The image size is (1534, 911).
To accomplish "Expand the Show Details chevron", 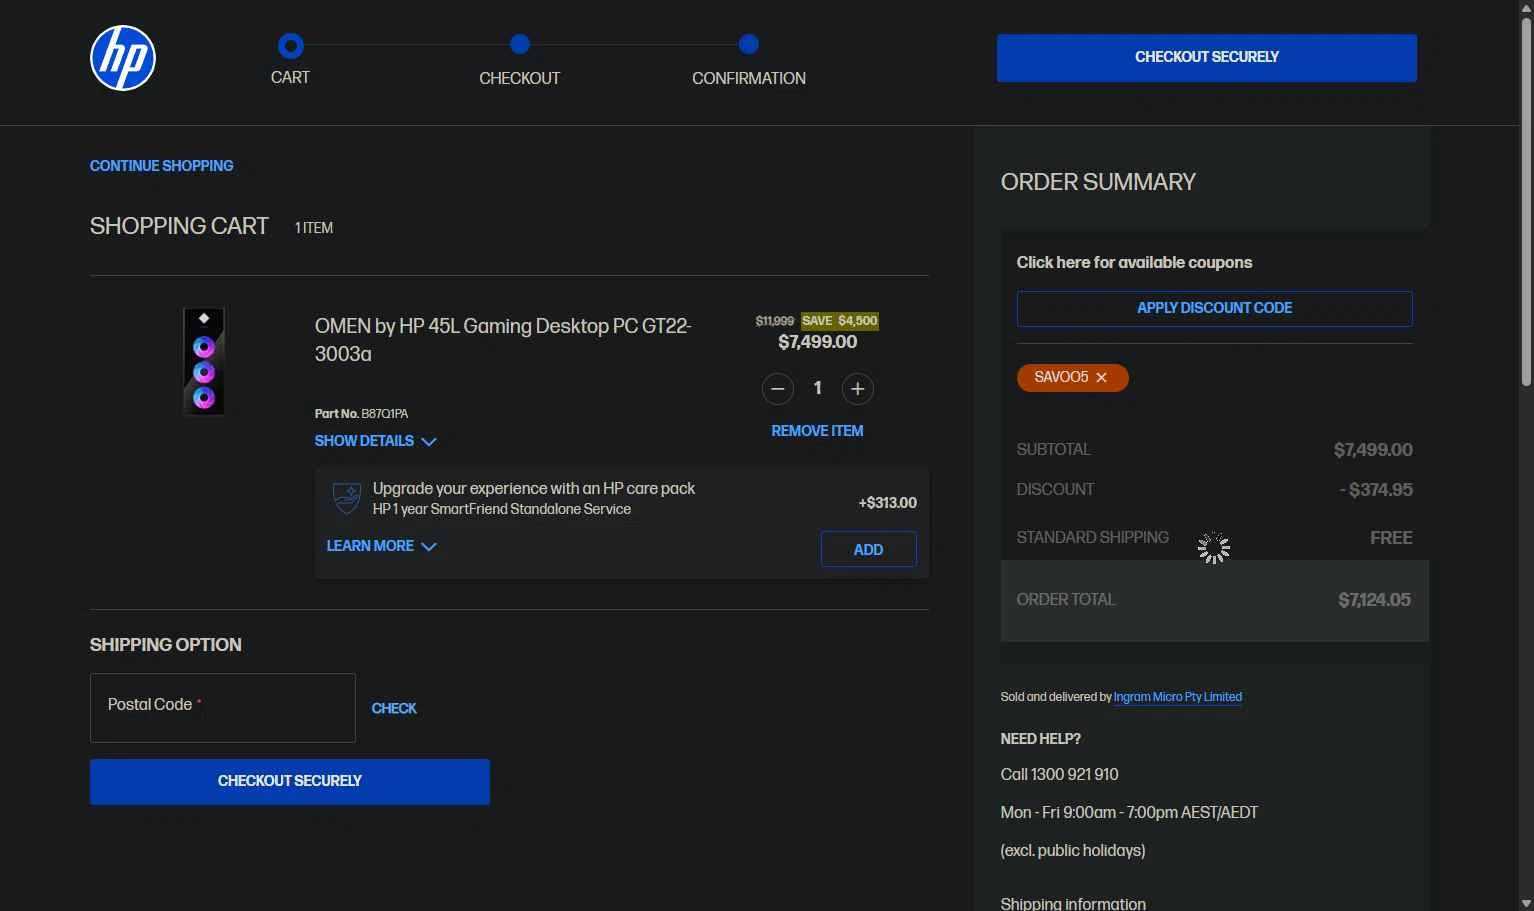I will pos(429,442).
